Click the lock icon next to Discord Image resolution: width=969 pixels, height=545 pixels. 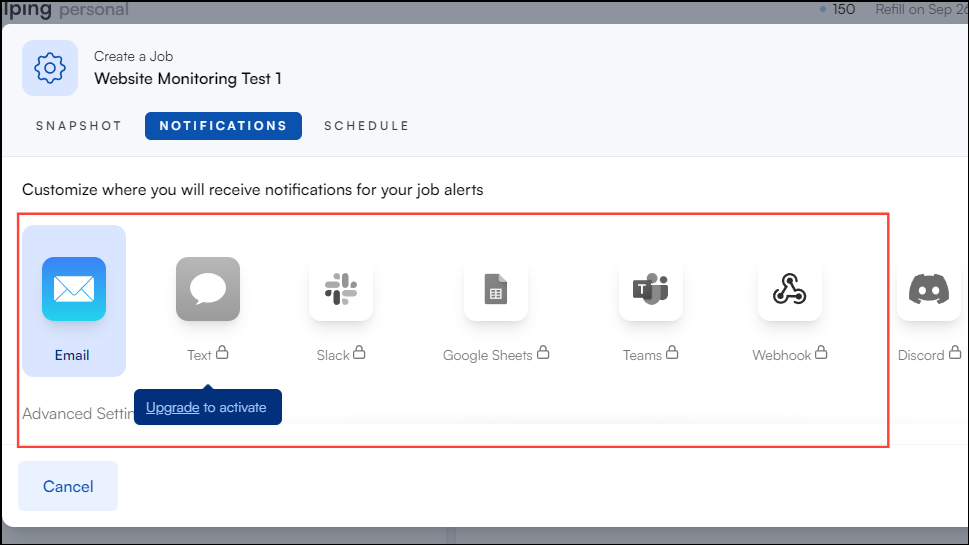[955, 353]
